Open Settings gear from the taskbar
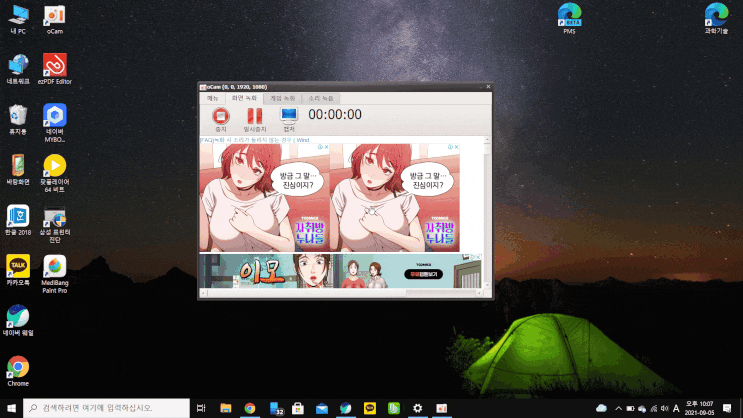743x418 pixels. [x=417, y=408]
